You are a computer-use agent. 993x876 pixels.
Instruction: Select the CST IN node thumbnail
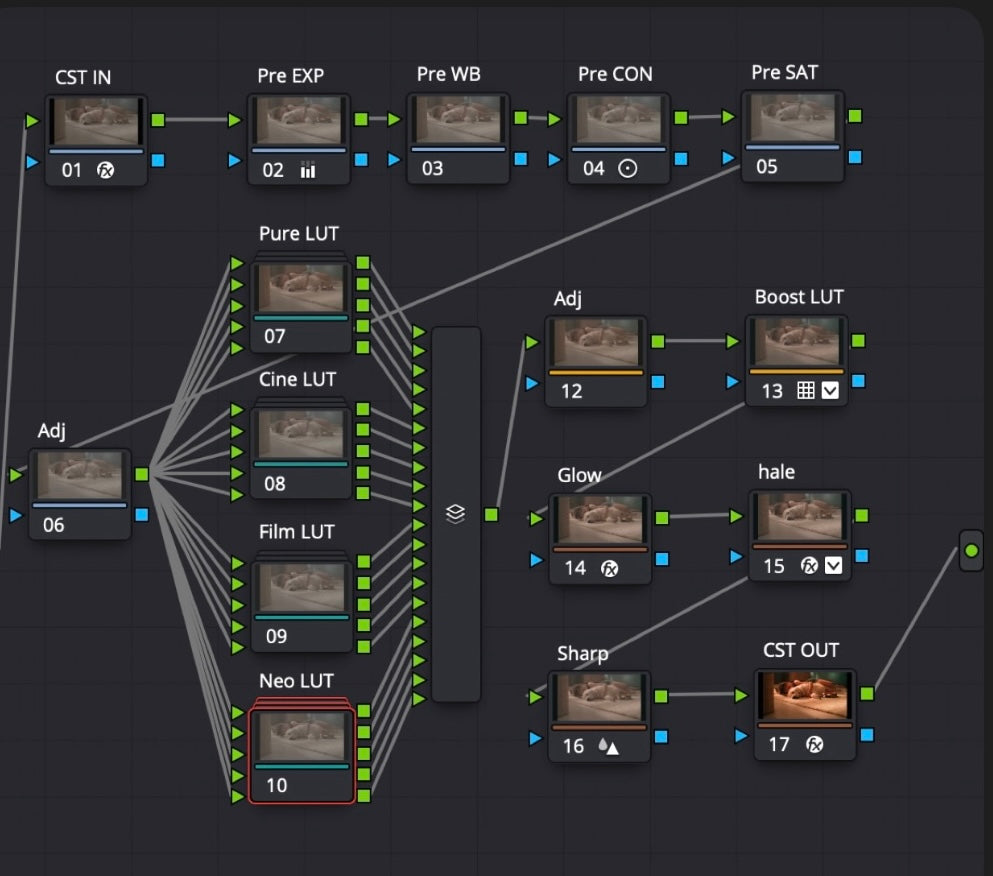[x=96, y=122]
